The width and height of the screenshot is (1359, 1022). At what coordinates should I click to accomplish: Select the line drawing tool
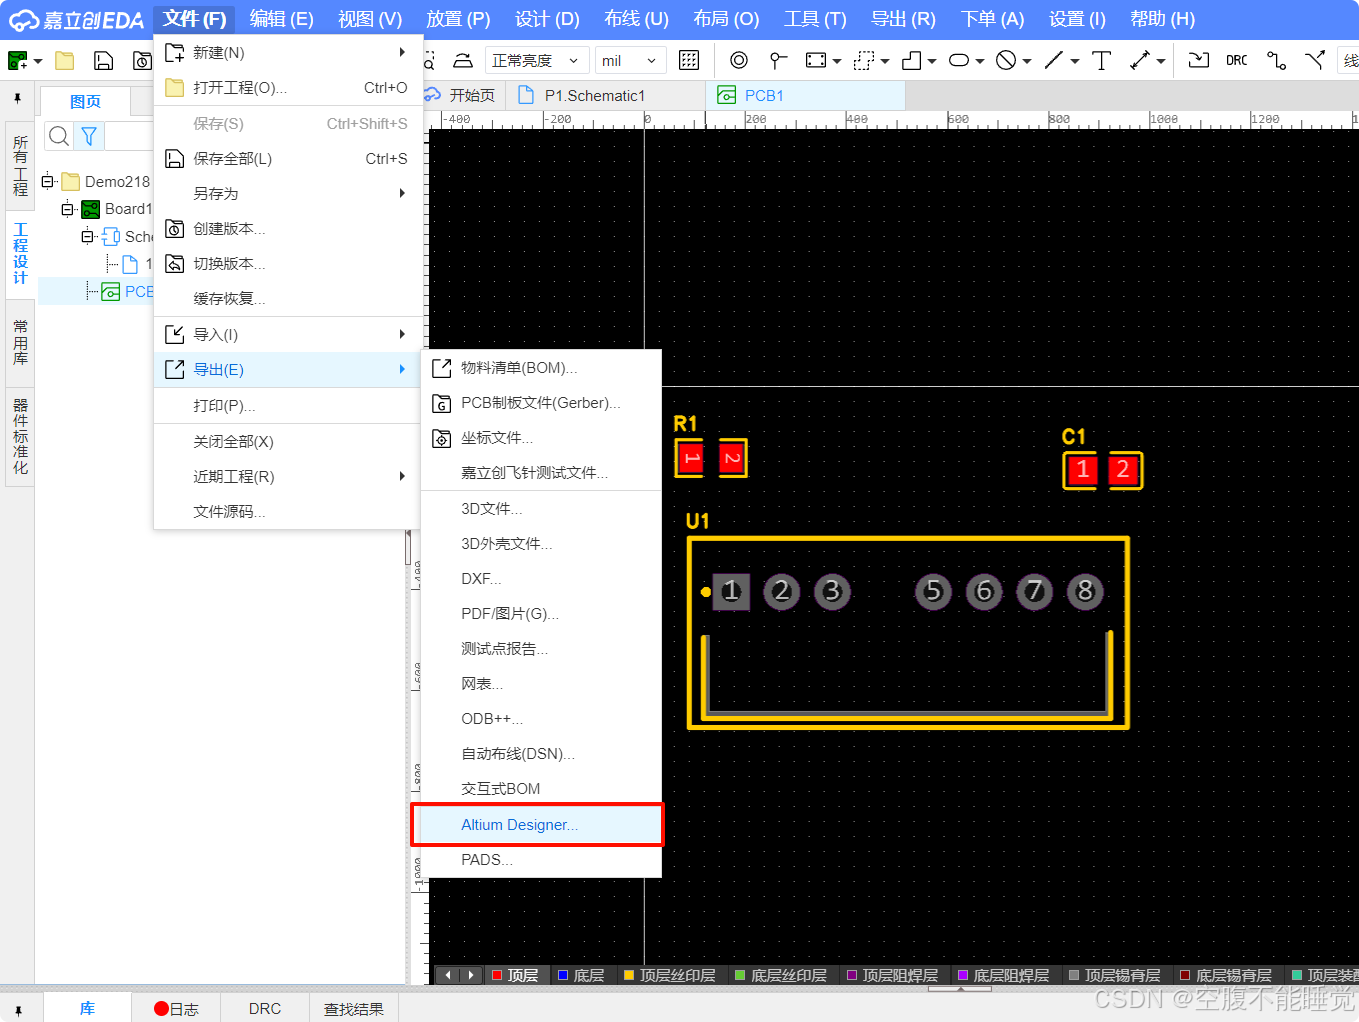coord(1054,60)
